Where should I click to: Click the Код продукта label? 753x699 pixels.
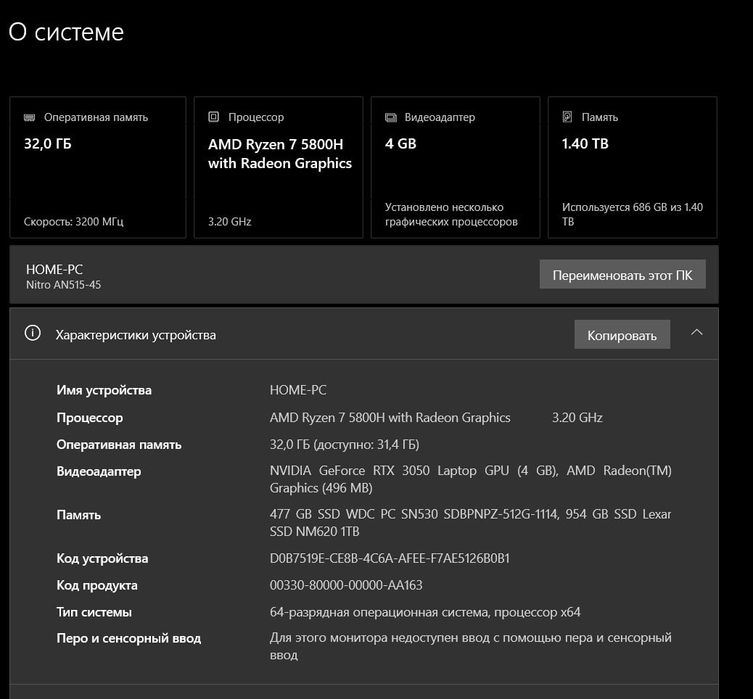click(97, 585)
